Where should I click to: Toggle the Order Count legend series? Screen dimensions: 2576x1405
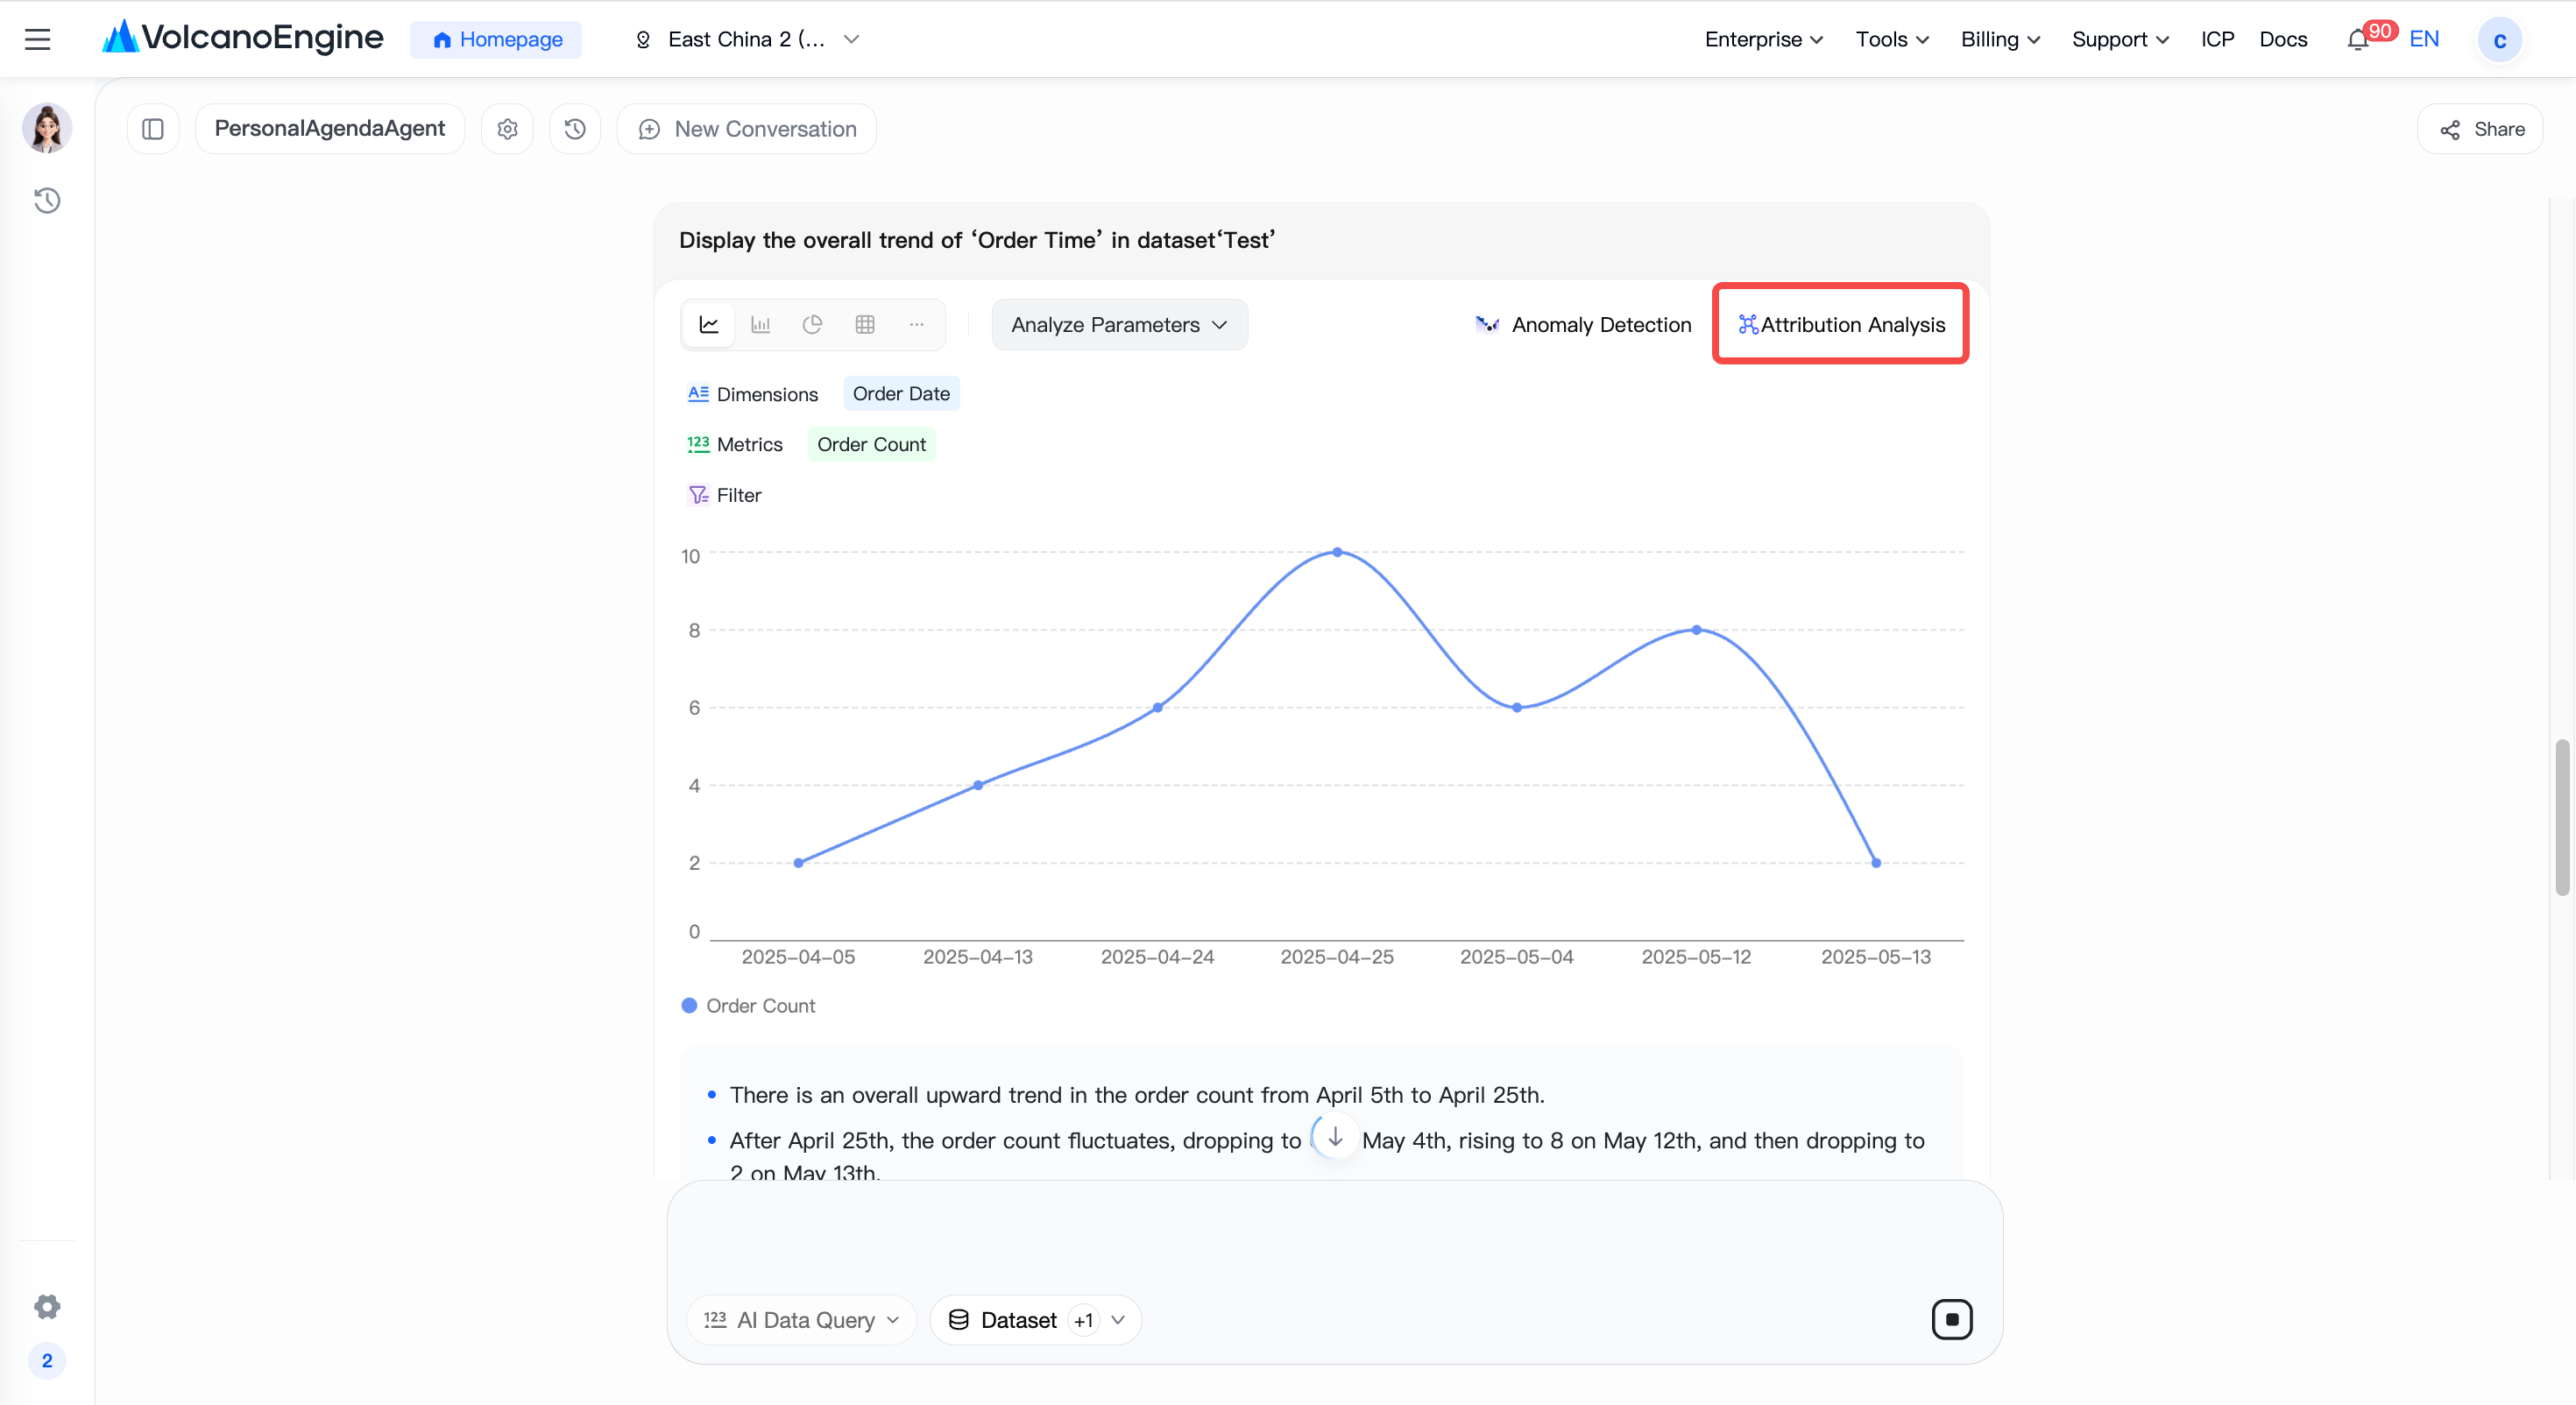coord(748,1006)
